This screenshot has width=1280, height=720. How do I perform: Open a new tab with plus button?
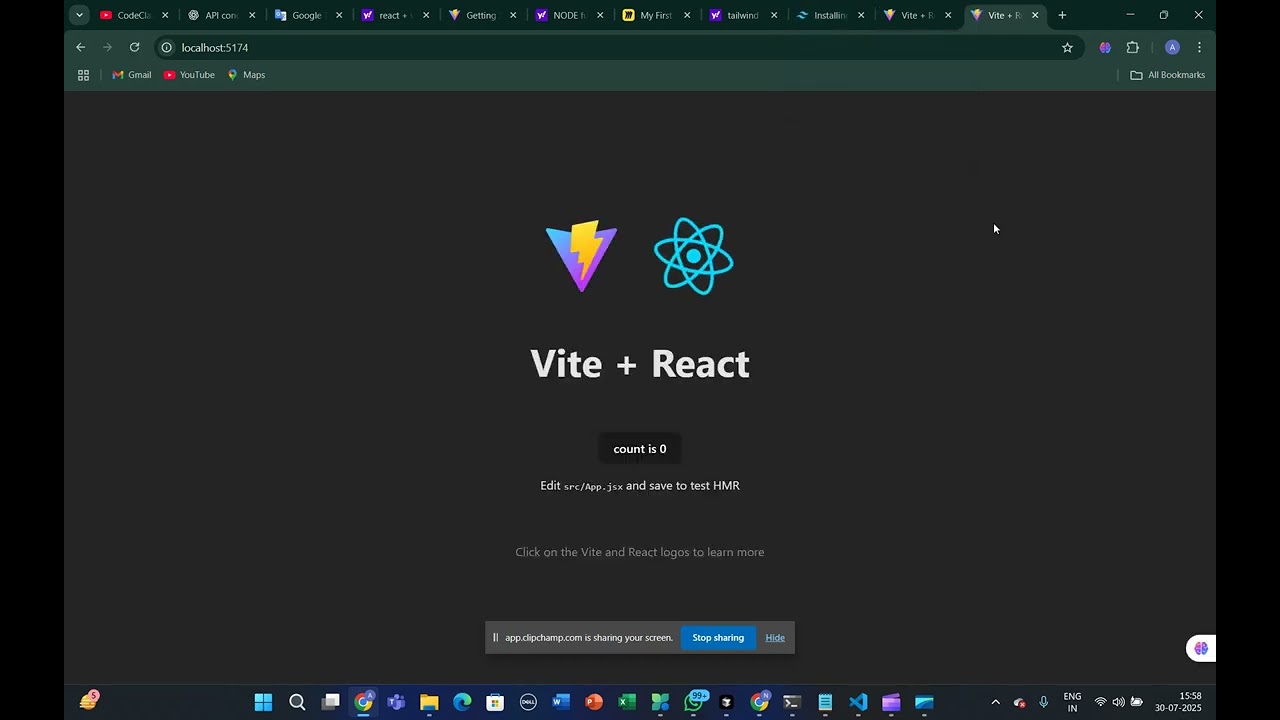(x=1062, y=15)
